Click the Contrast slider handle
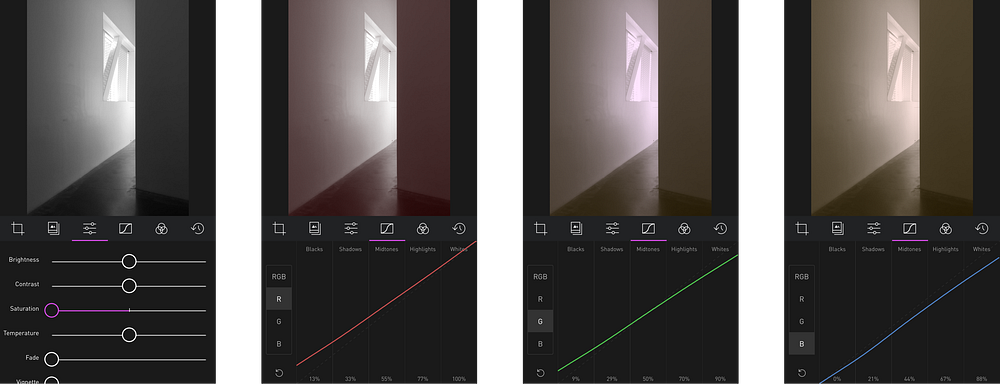Screen dimensions: 1000x384 click(129, 286)
